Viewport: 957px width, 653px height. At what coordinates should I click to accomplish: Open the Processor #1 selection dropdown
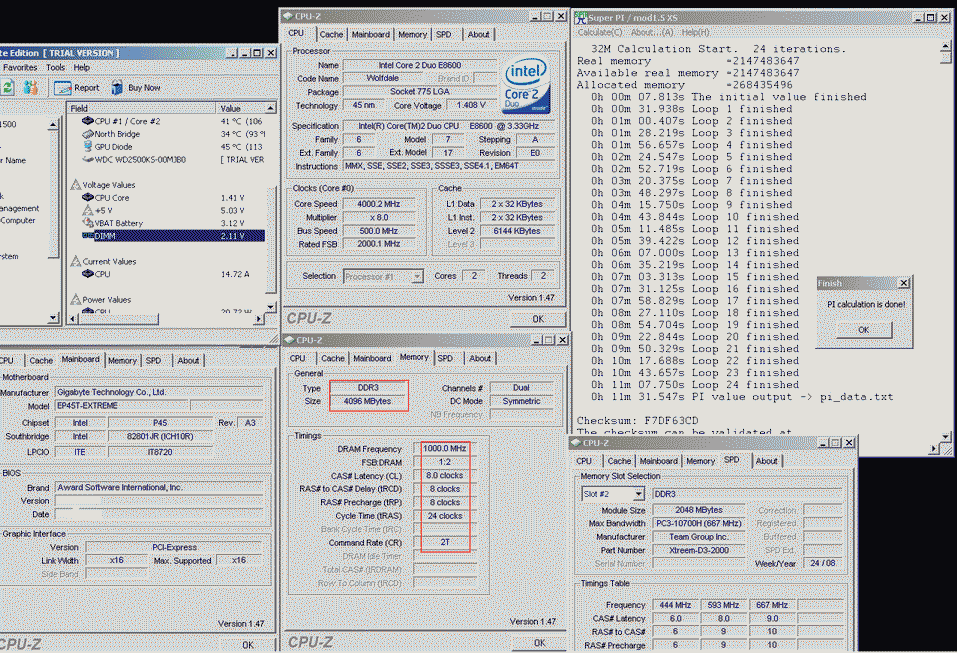[416, 276]
